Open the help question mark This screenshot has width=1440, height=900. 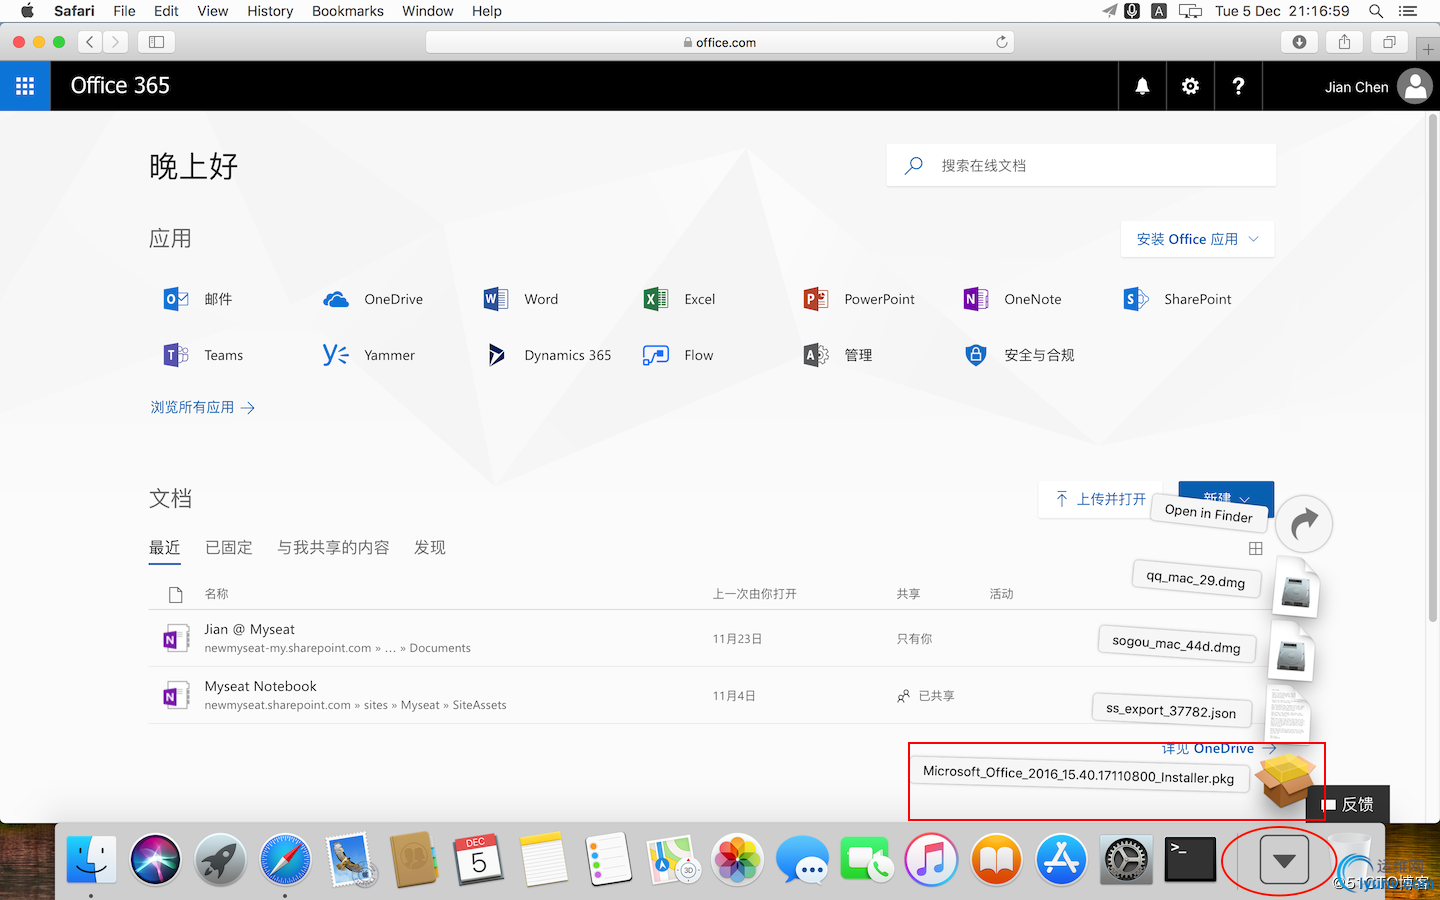click(x=1238, y=86)
